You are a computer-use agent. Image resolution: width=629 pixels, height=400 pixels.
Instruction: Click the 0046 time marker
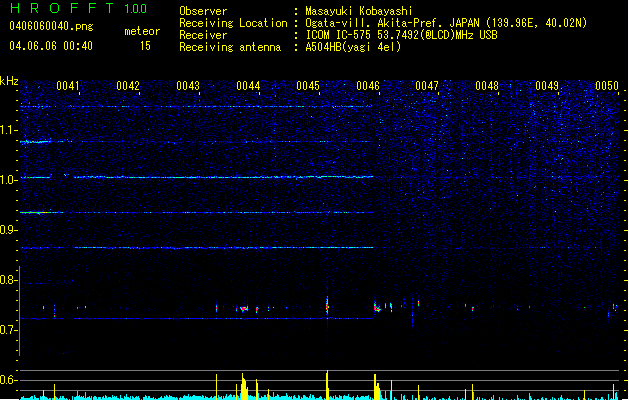[368, 86]
